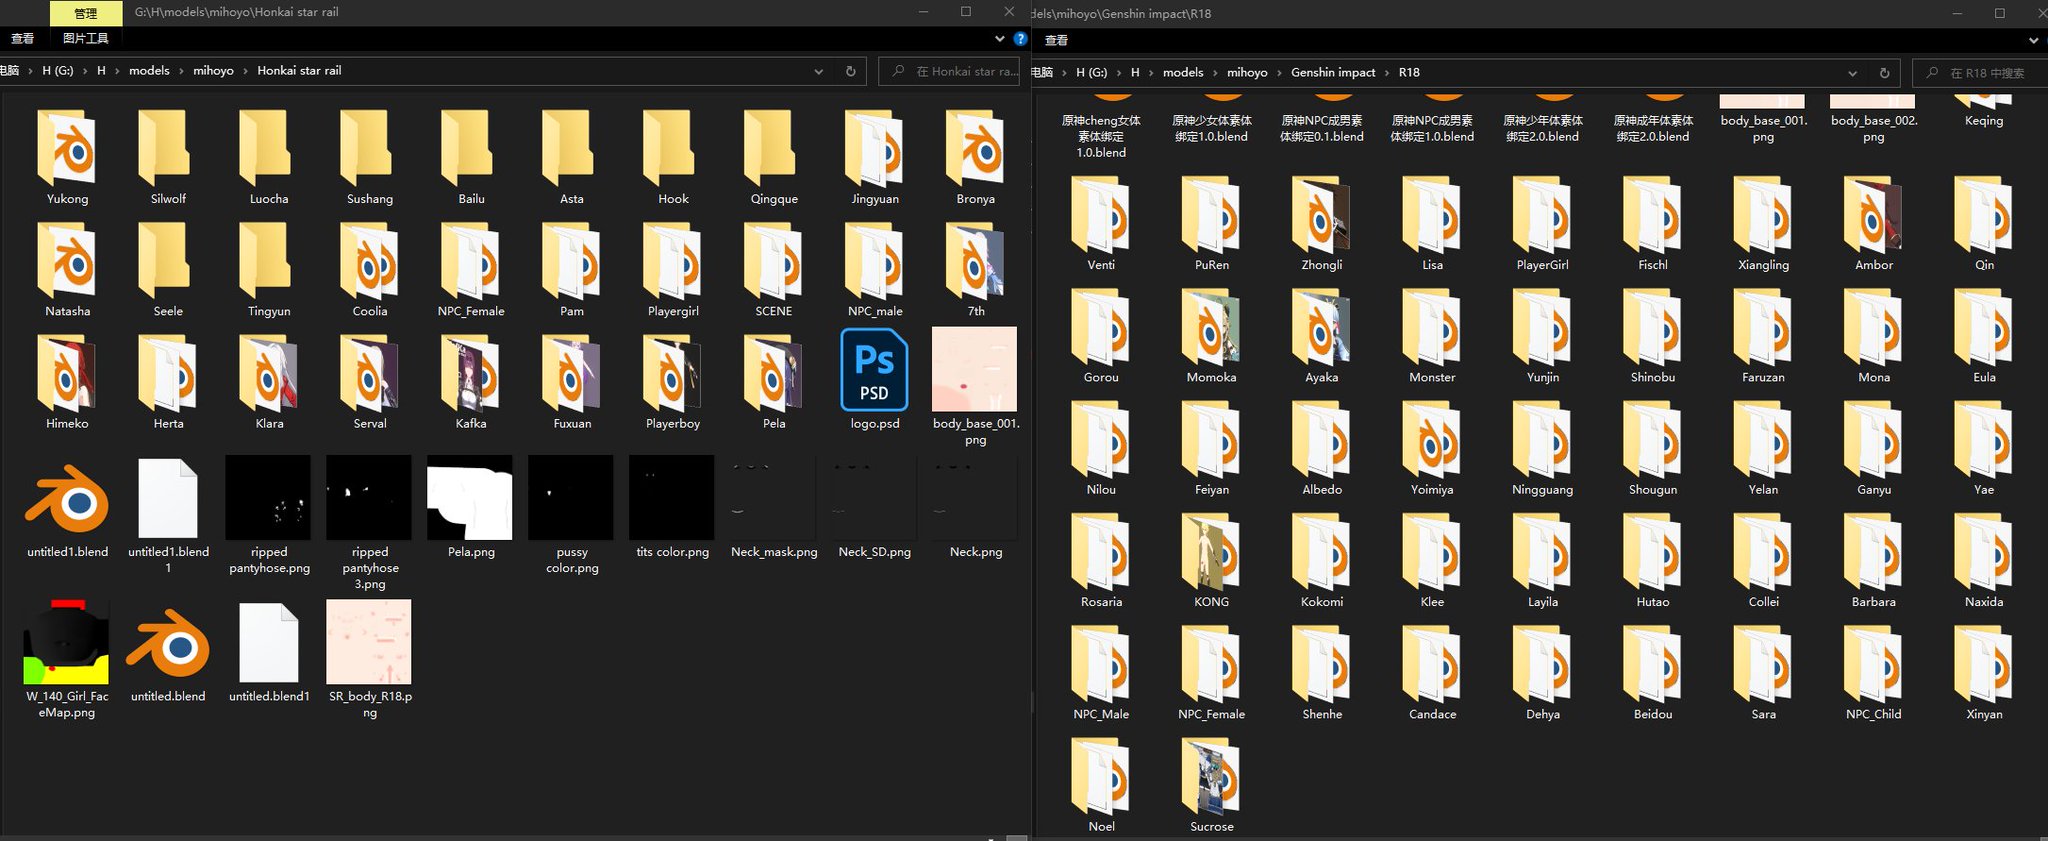Refresh the Honkai star rail folder view
Image resolution: width=2048 pixels, height=841 pixels.
click(x=850, y=71)
